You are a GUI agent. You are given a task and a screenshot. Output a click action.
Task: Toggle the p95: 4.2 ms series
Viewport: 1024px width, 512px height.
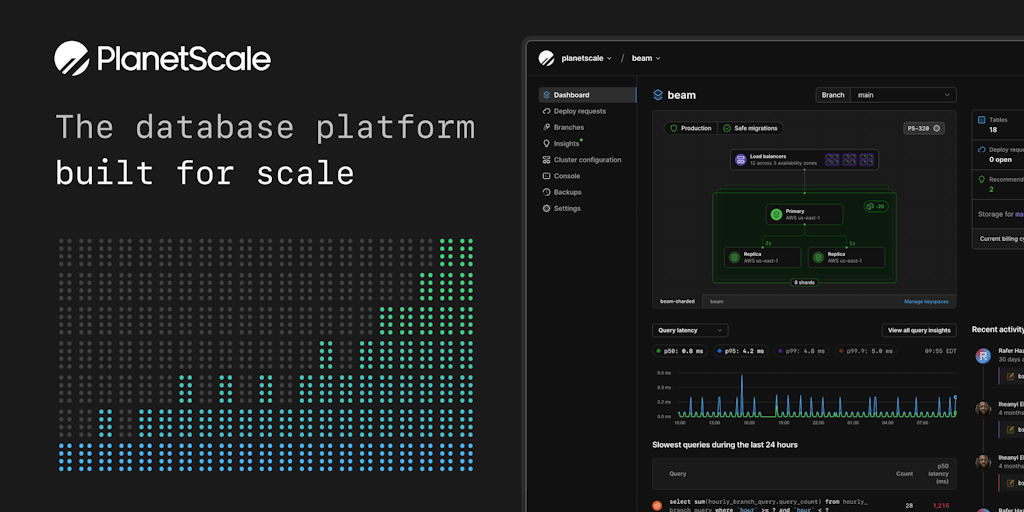pyautogui.click(x=741, y=351)
